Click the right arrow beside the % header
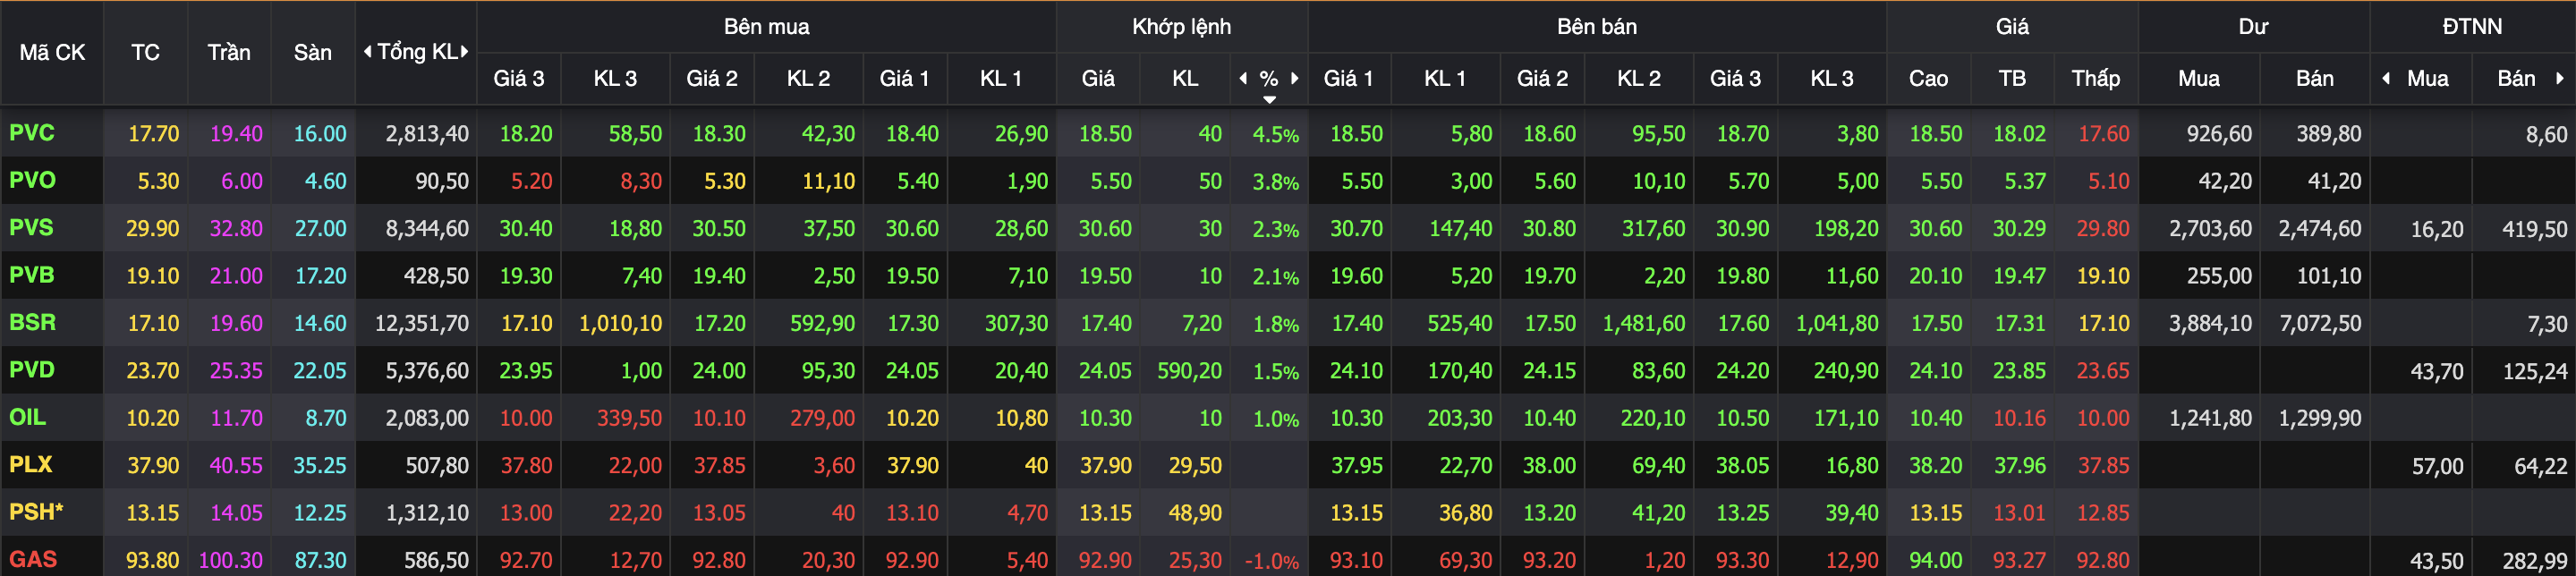Viewport: 2576px width, 576px height. pyautogui.click(x=1295, y=78)
